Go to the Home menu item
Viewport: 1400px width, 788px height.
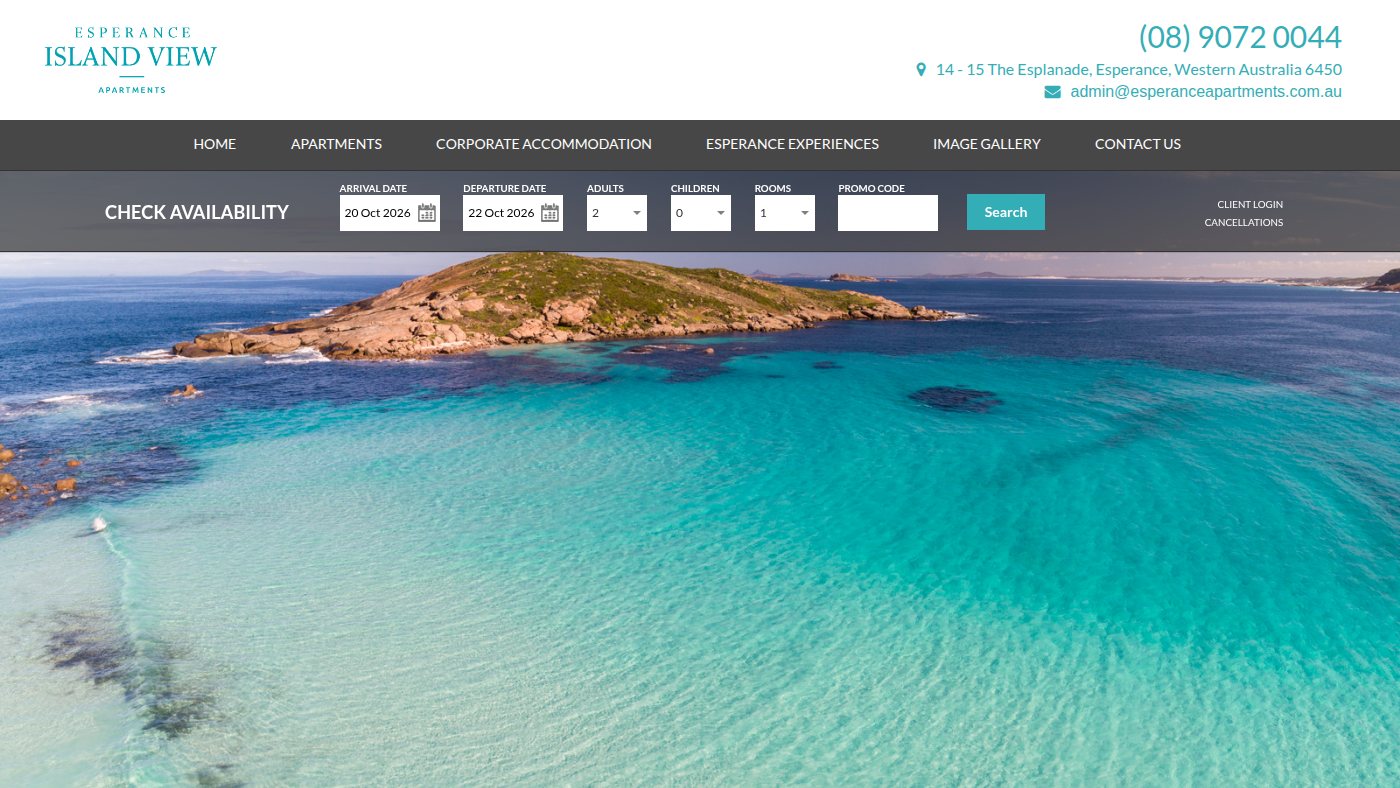click(x=215, y=144)
